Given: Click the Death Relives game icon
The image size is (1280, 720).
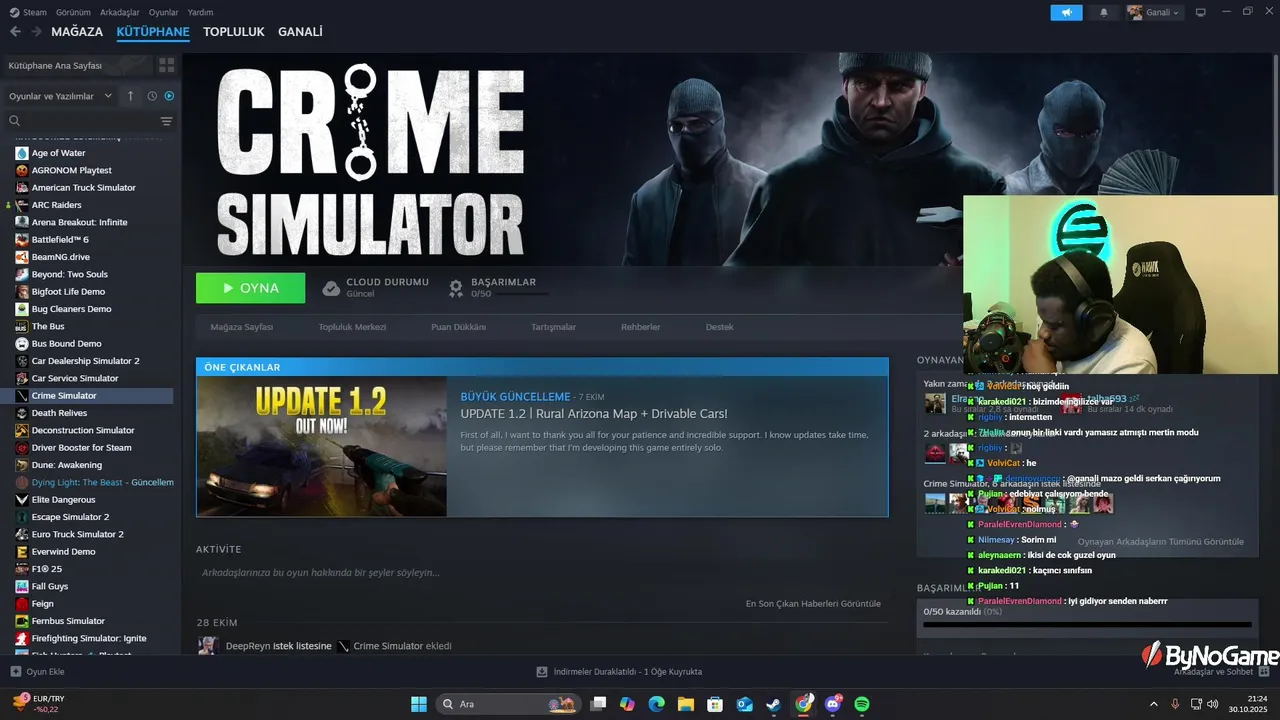Looking at the screenshot, I should click(x=22, y=413).
